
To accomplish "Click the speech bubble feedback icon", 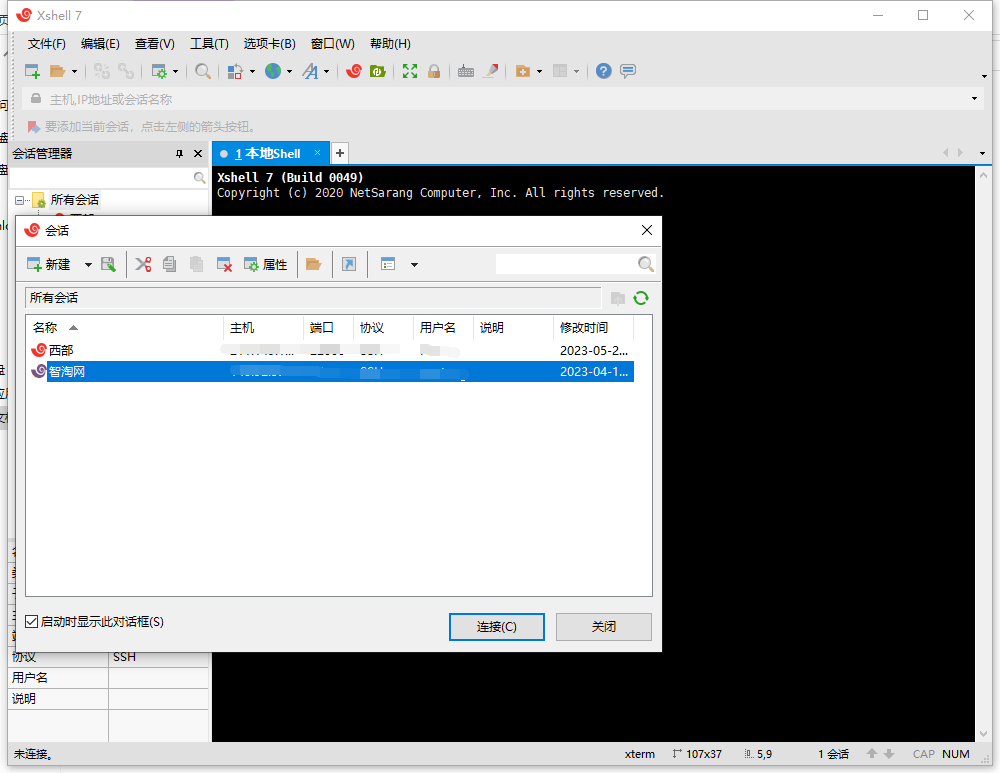I will 628,71.
